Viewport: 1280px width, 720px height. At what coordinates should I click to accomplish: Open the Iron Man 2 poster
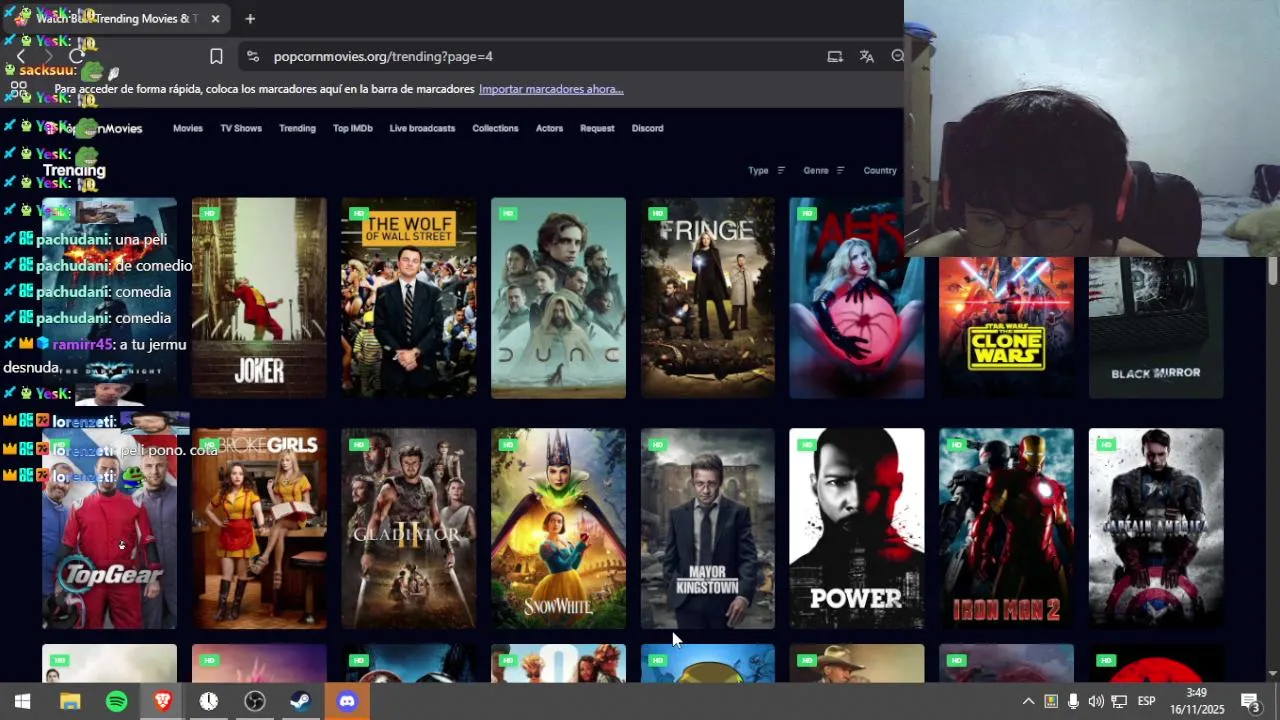pyautogui.click(x=1006, y=529)
